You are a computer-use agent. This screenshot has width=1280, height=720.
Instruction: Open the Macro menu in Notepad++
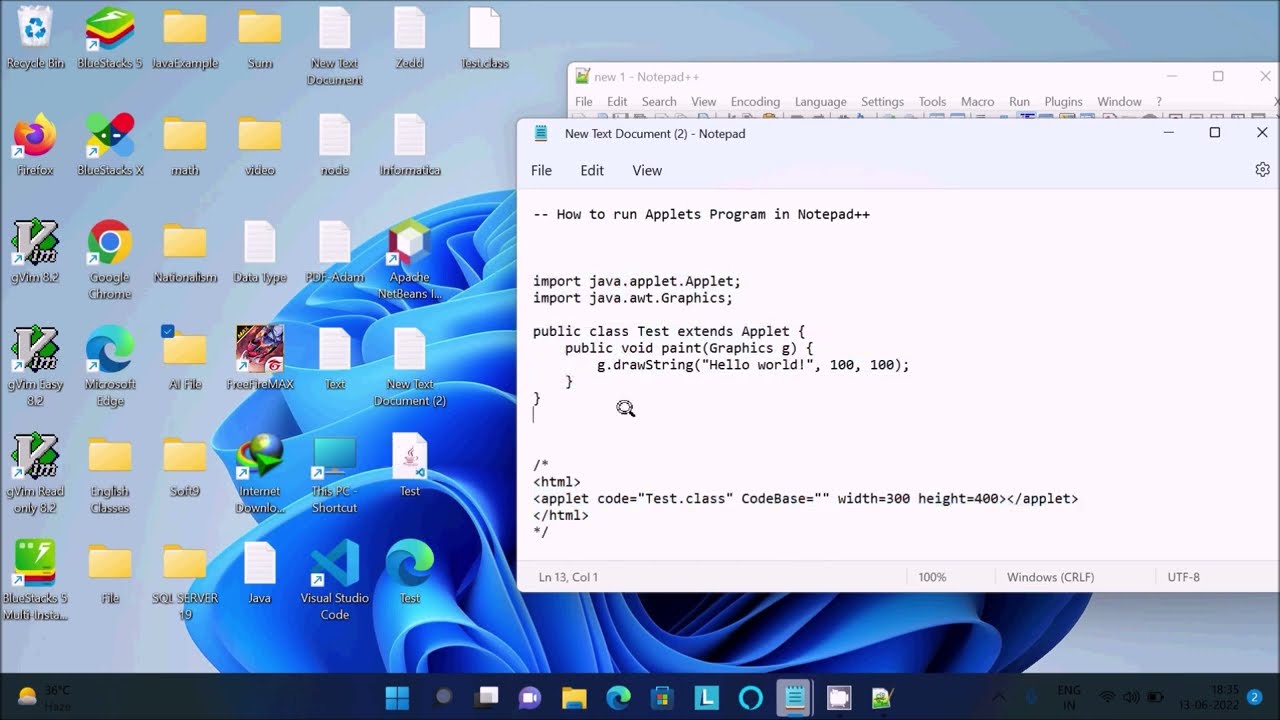(x=977, y=102)
